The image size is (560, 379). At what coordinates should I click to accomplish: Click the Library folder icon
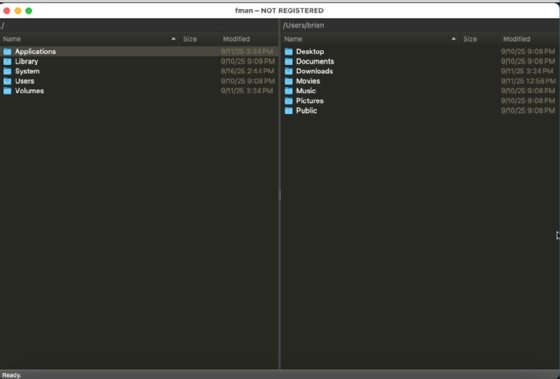tap(7, 61)
